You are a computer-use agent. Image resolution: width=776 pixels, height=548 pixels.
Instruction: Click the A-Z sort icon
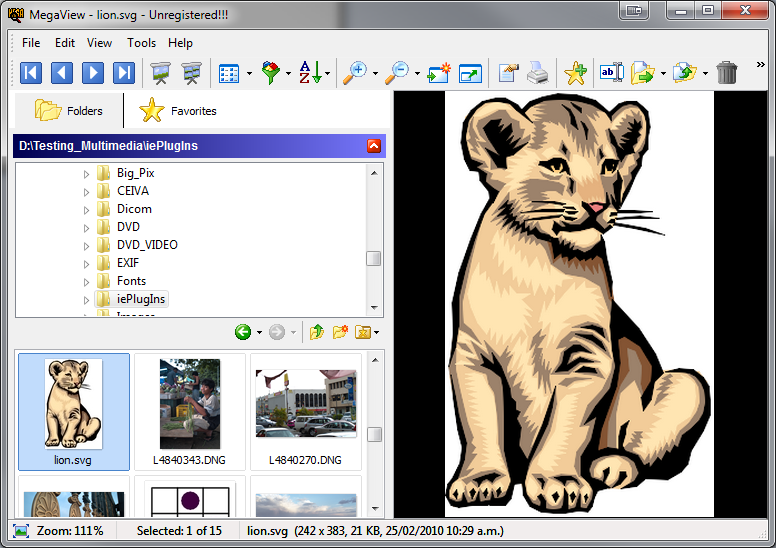tap(310, 73)
